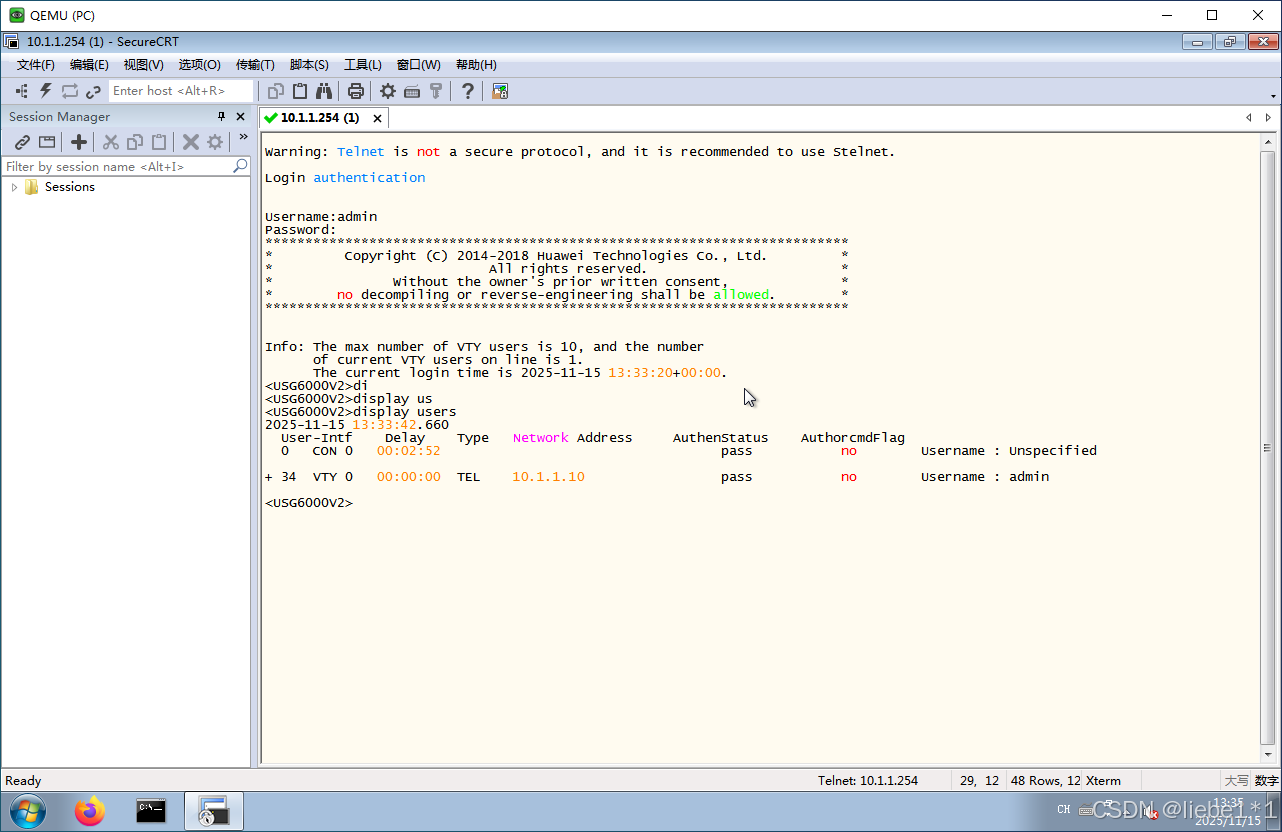Click the 'Username : admin' text
This screenshot has height=832, width=1282.
pyautogui.click(x=985, y=477)
